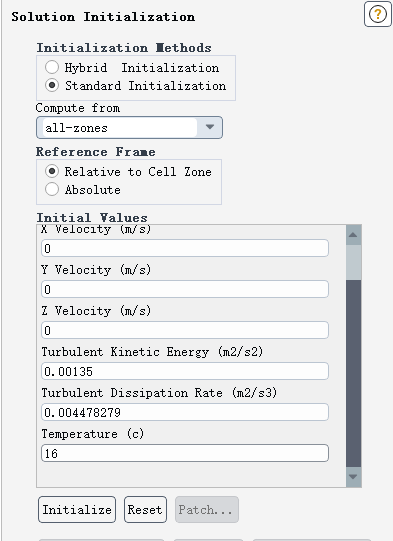Click the Z Velocity input field
Viewport: 393px width, 541px height.
[185, 330]
